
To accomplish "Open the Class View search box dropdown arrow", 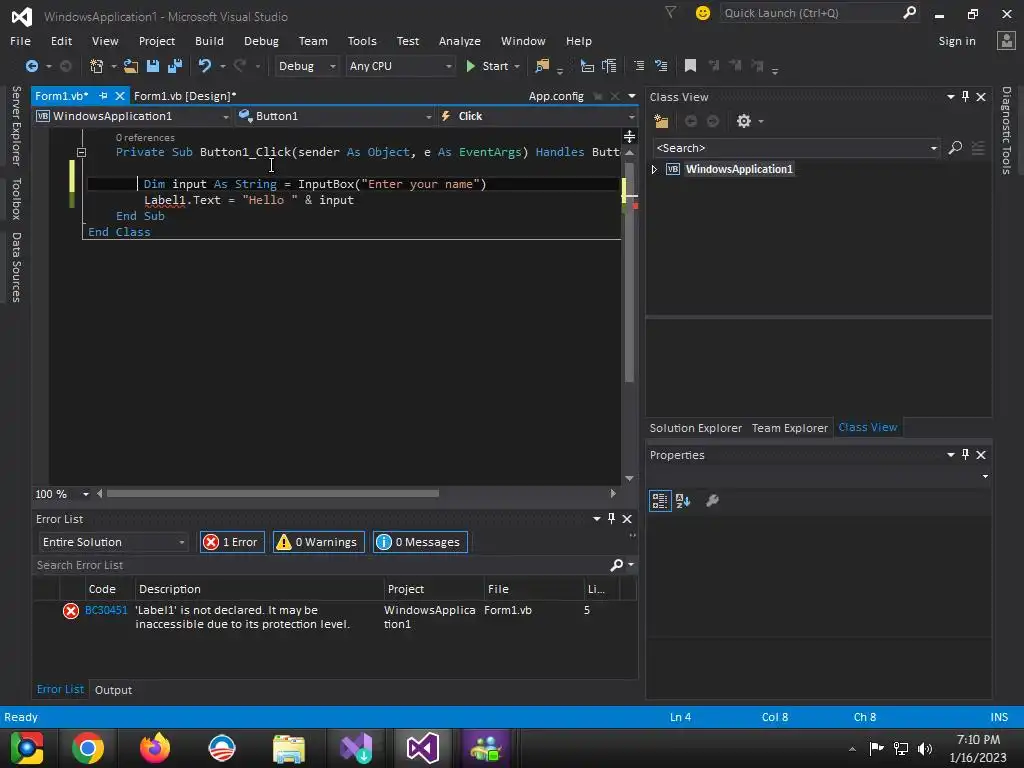I will 934,148.
